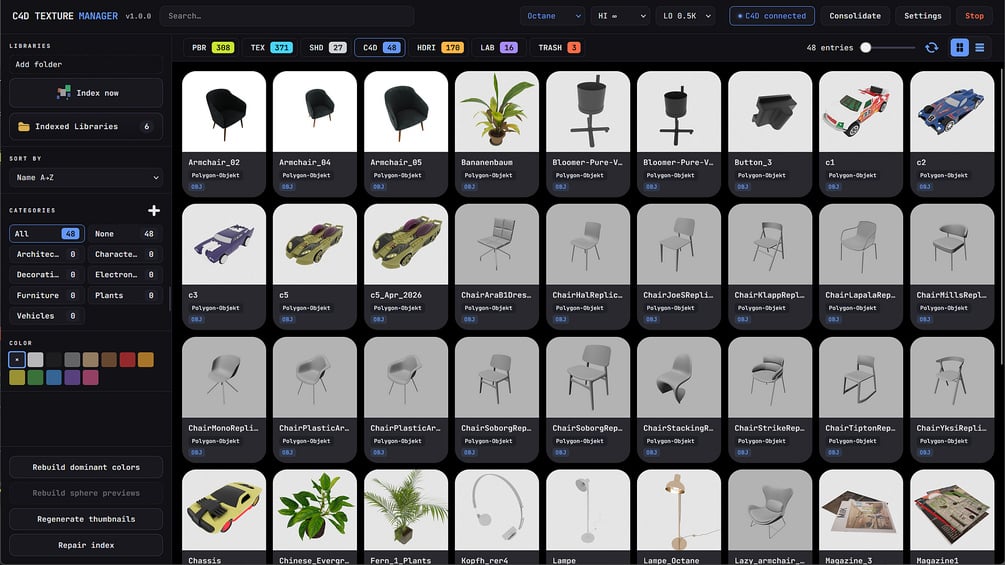Image resolution: width=1005 pixels, height=565 pixels.
Task: Click Add folder
Action: pos(86,64)
